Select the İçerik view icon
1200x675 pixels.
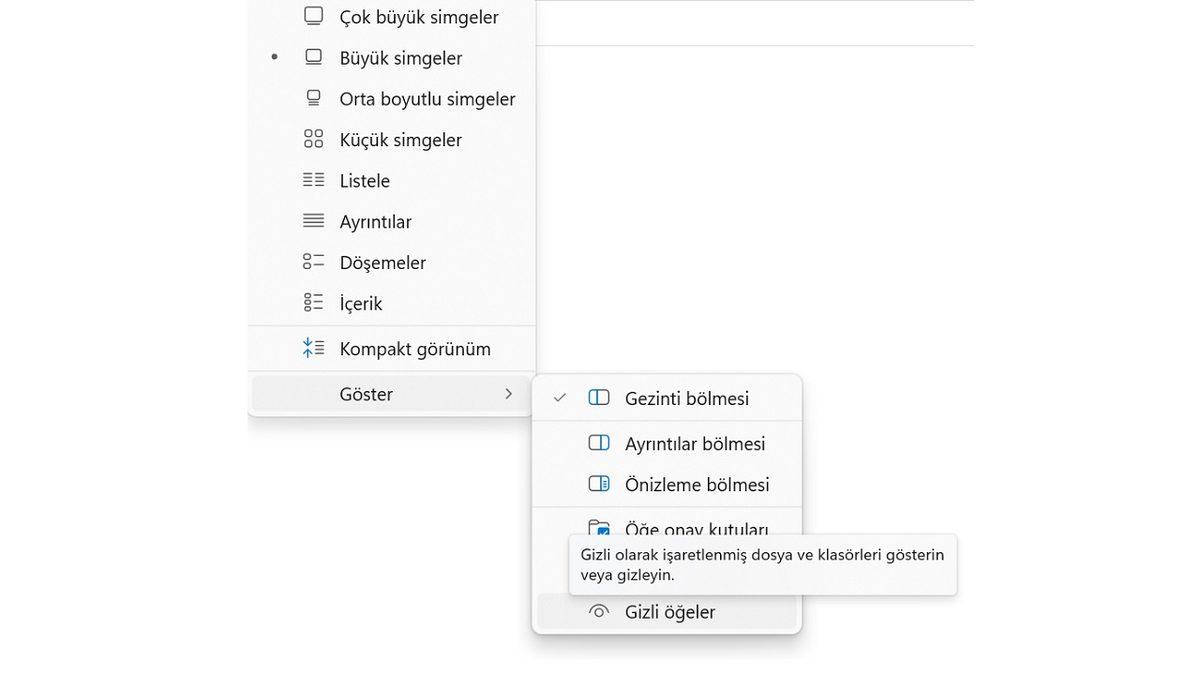point(313,301)
